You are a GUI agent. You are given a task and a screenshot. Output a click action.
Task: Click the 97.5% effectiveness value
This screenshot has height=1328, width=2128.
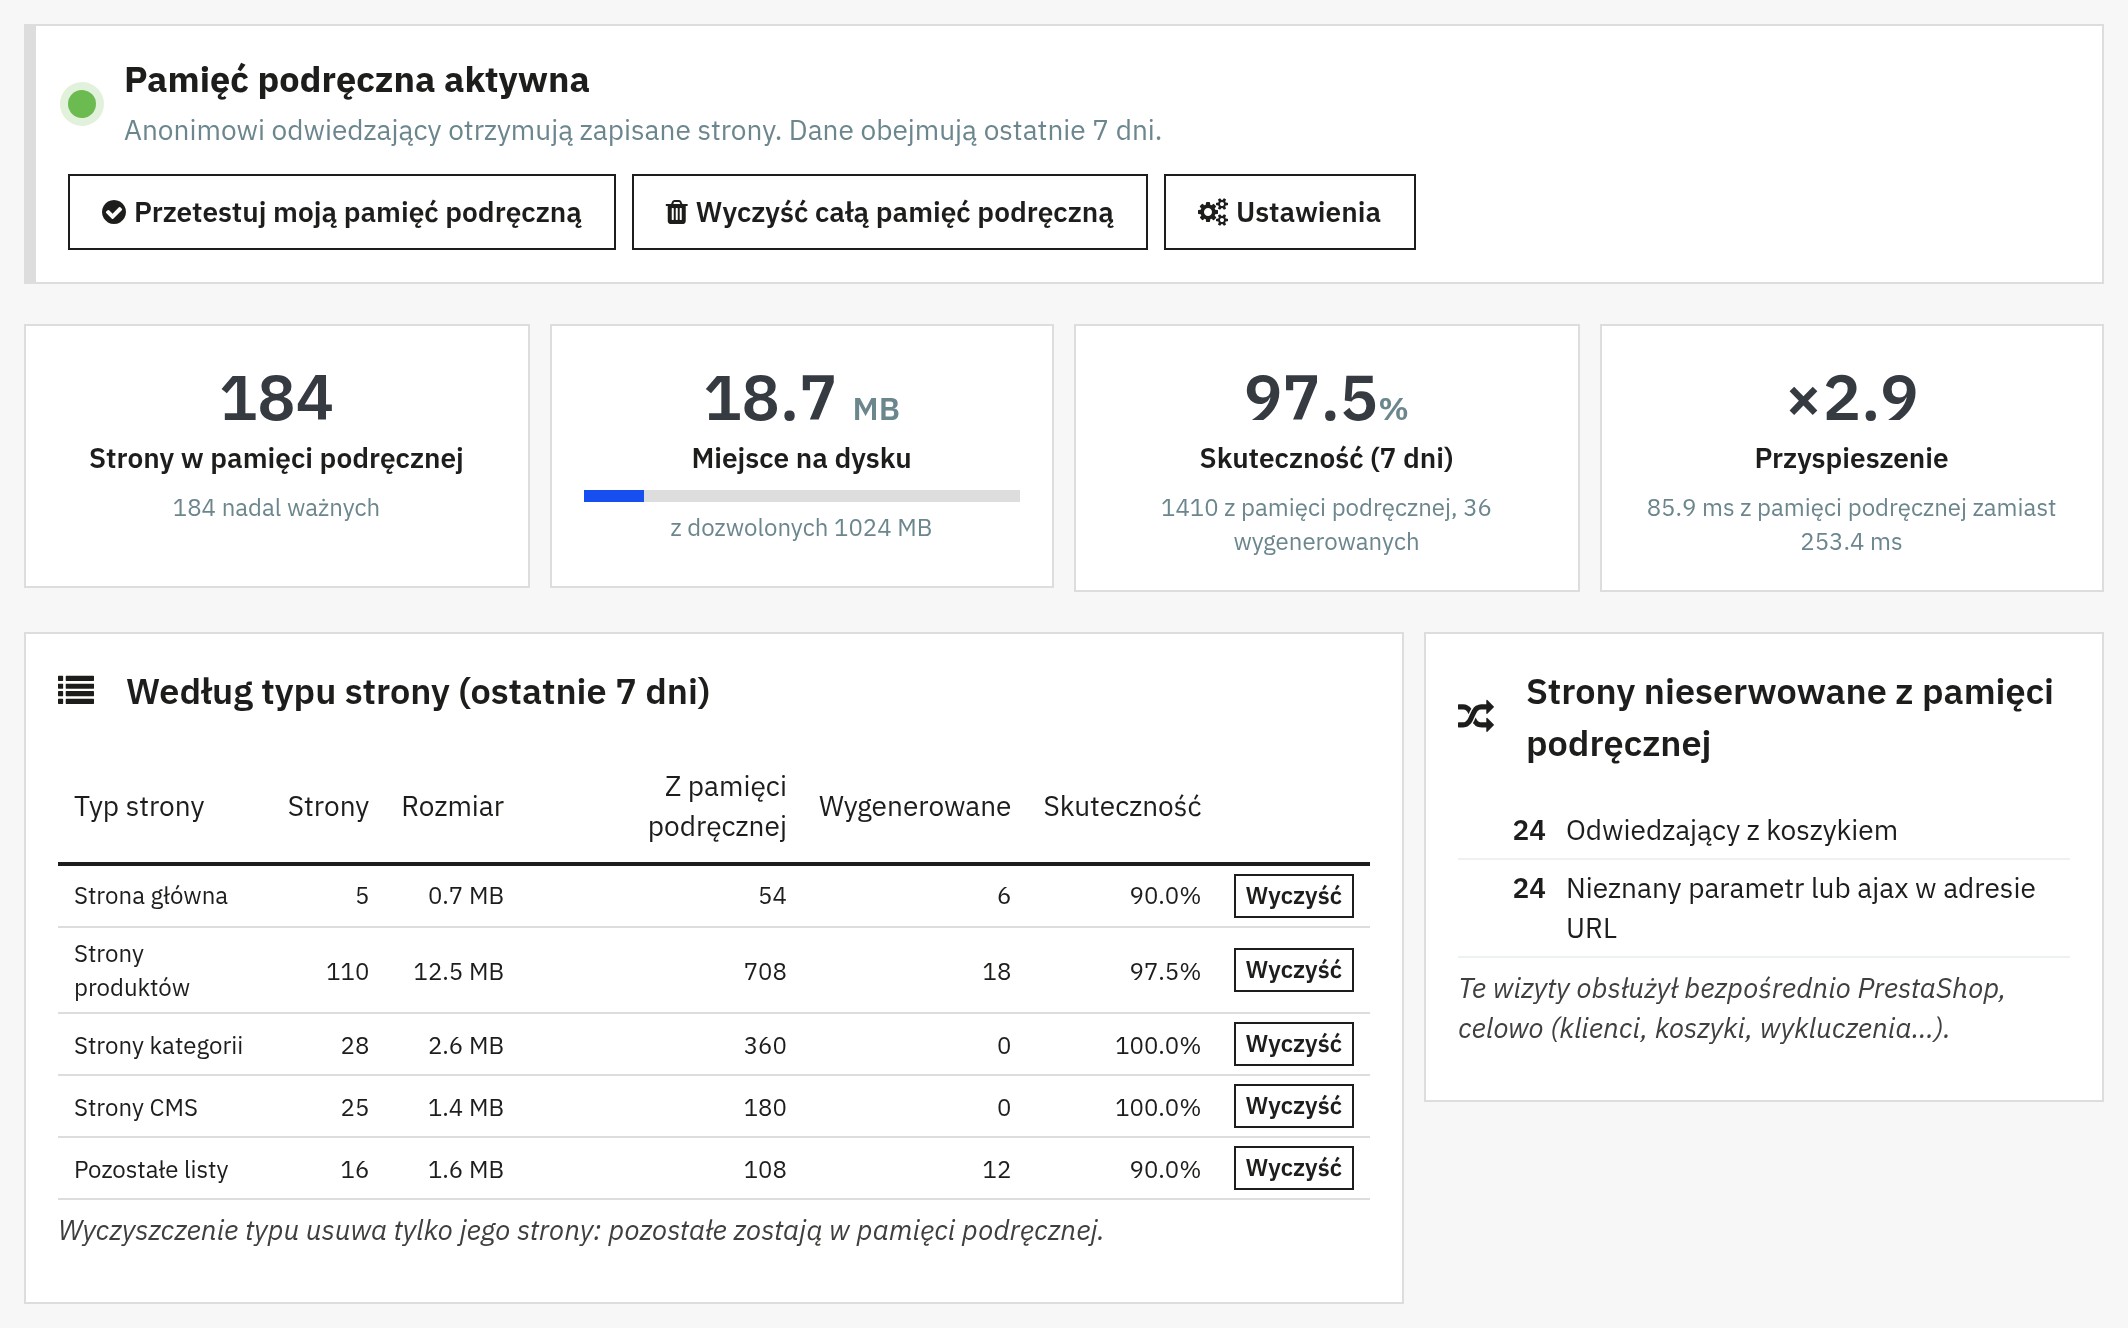click(x=1326, y=398)
